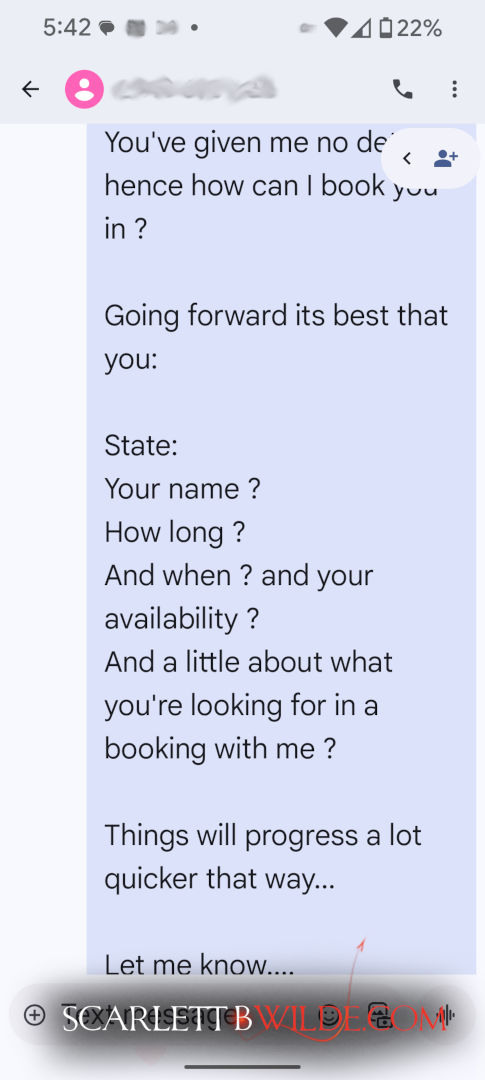Viewport: 485px width, 1080px height.
Task: Tap the blurred contact name header
Action: click(x=194, y=89)
